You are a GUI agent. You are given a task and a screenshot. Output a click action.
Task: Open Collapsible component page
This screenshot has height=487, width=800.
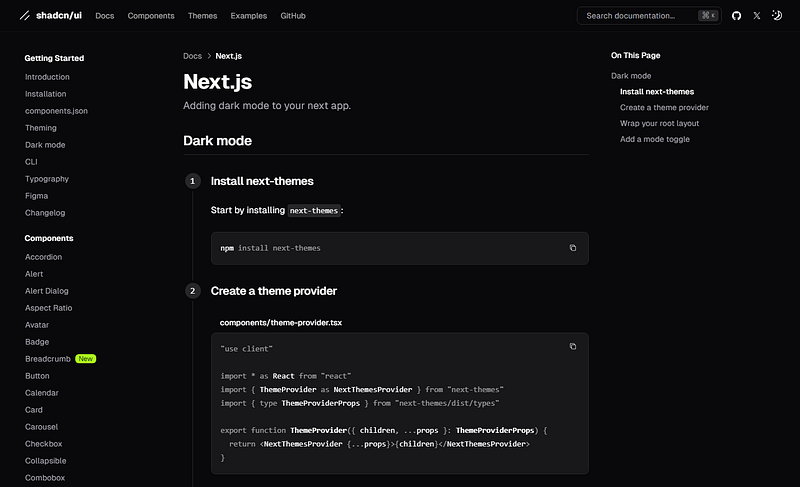[x=45, y=461]
